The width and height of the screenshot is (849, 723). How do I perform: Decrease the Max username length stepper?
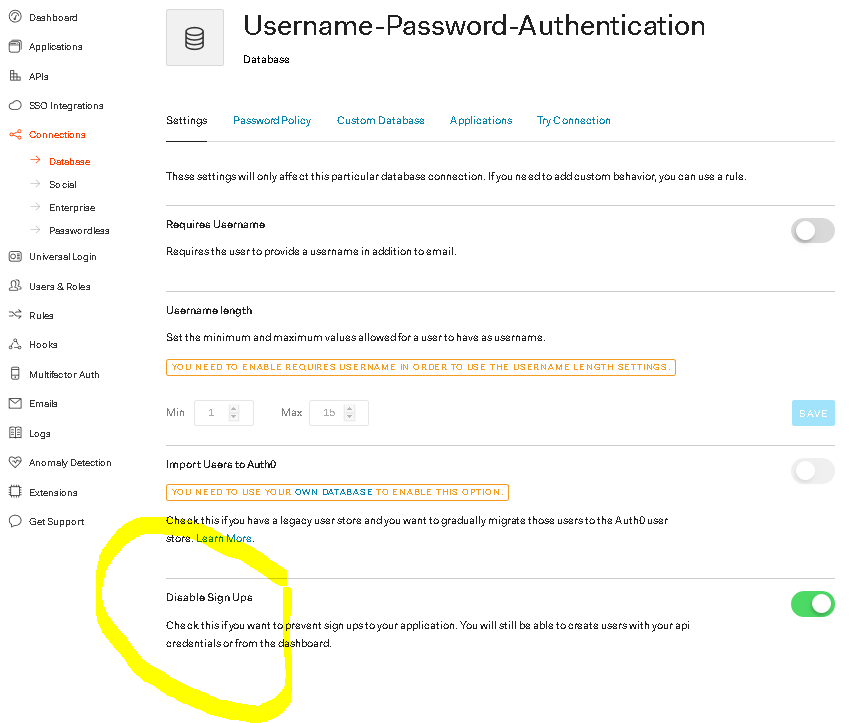[349, 417]
